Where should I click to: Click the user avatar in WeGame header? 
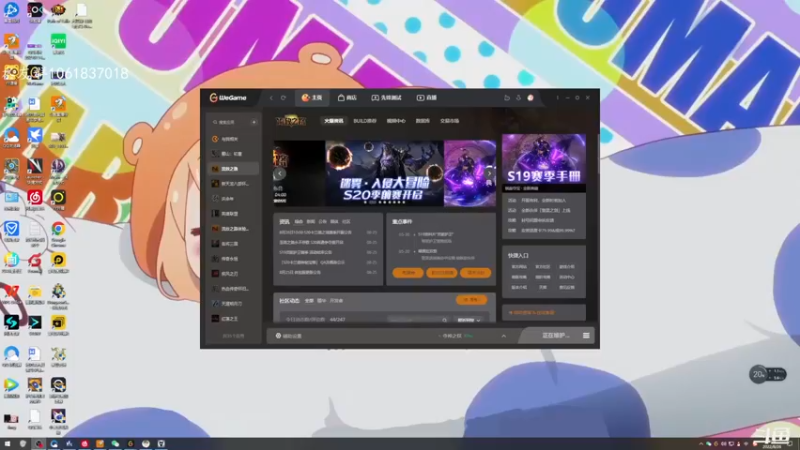coord(531,97)
